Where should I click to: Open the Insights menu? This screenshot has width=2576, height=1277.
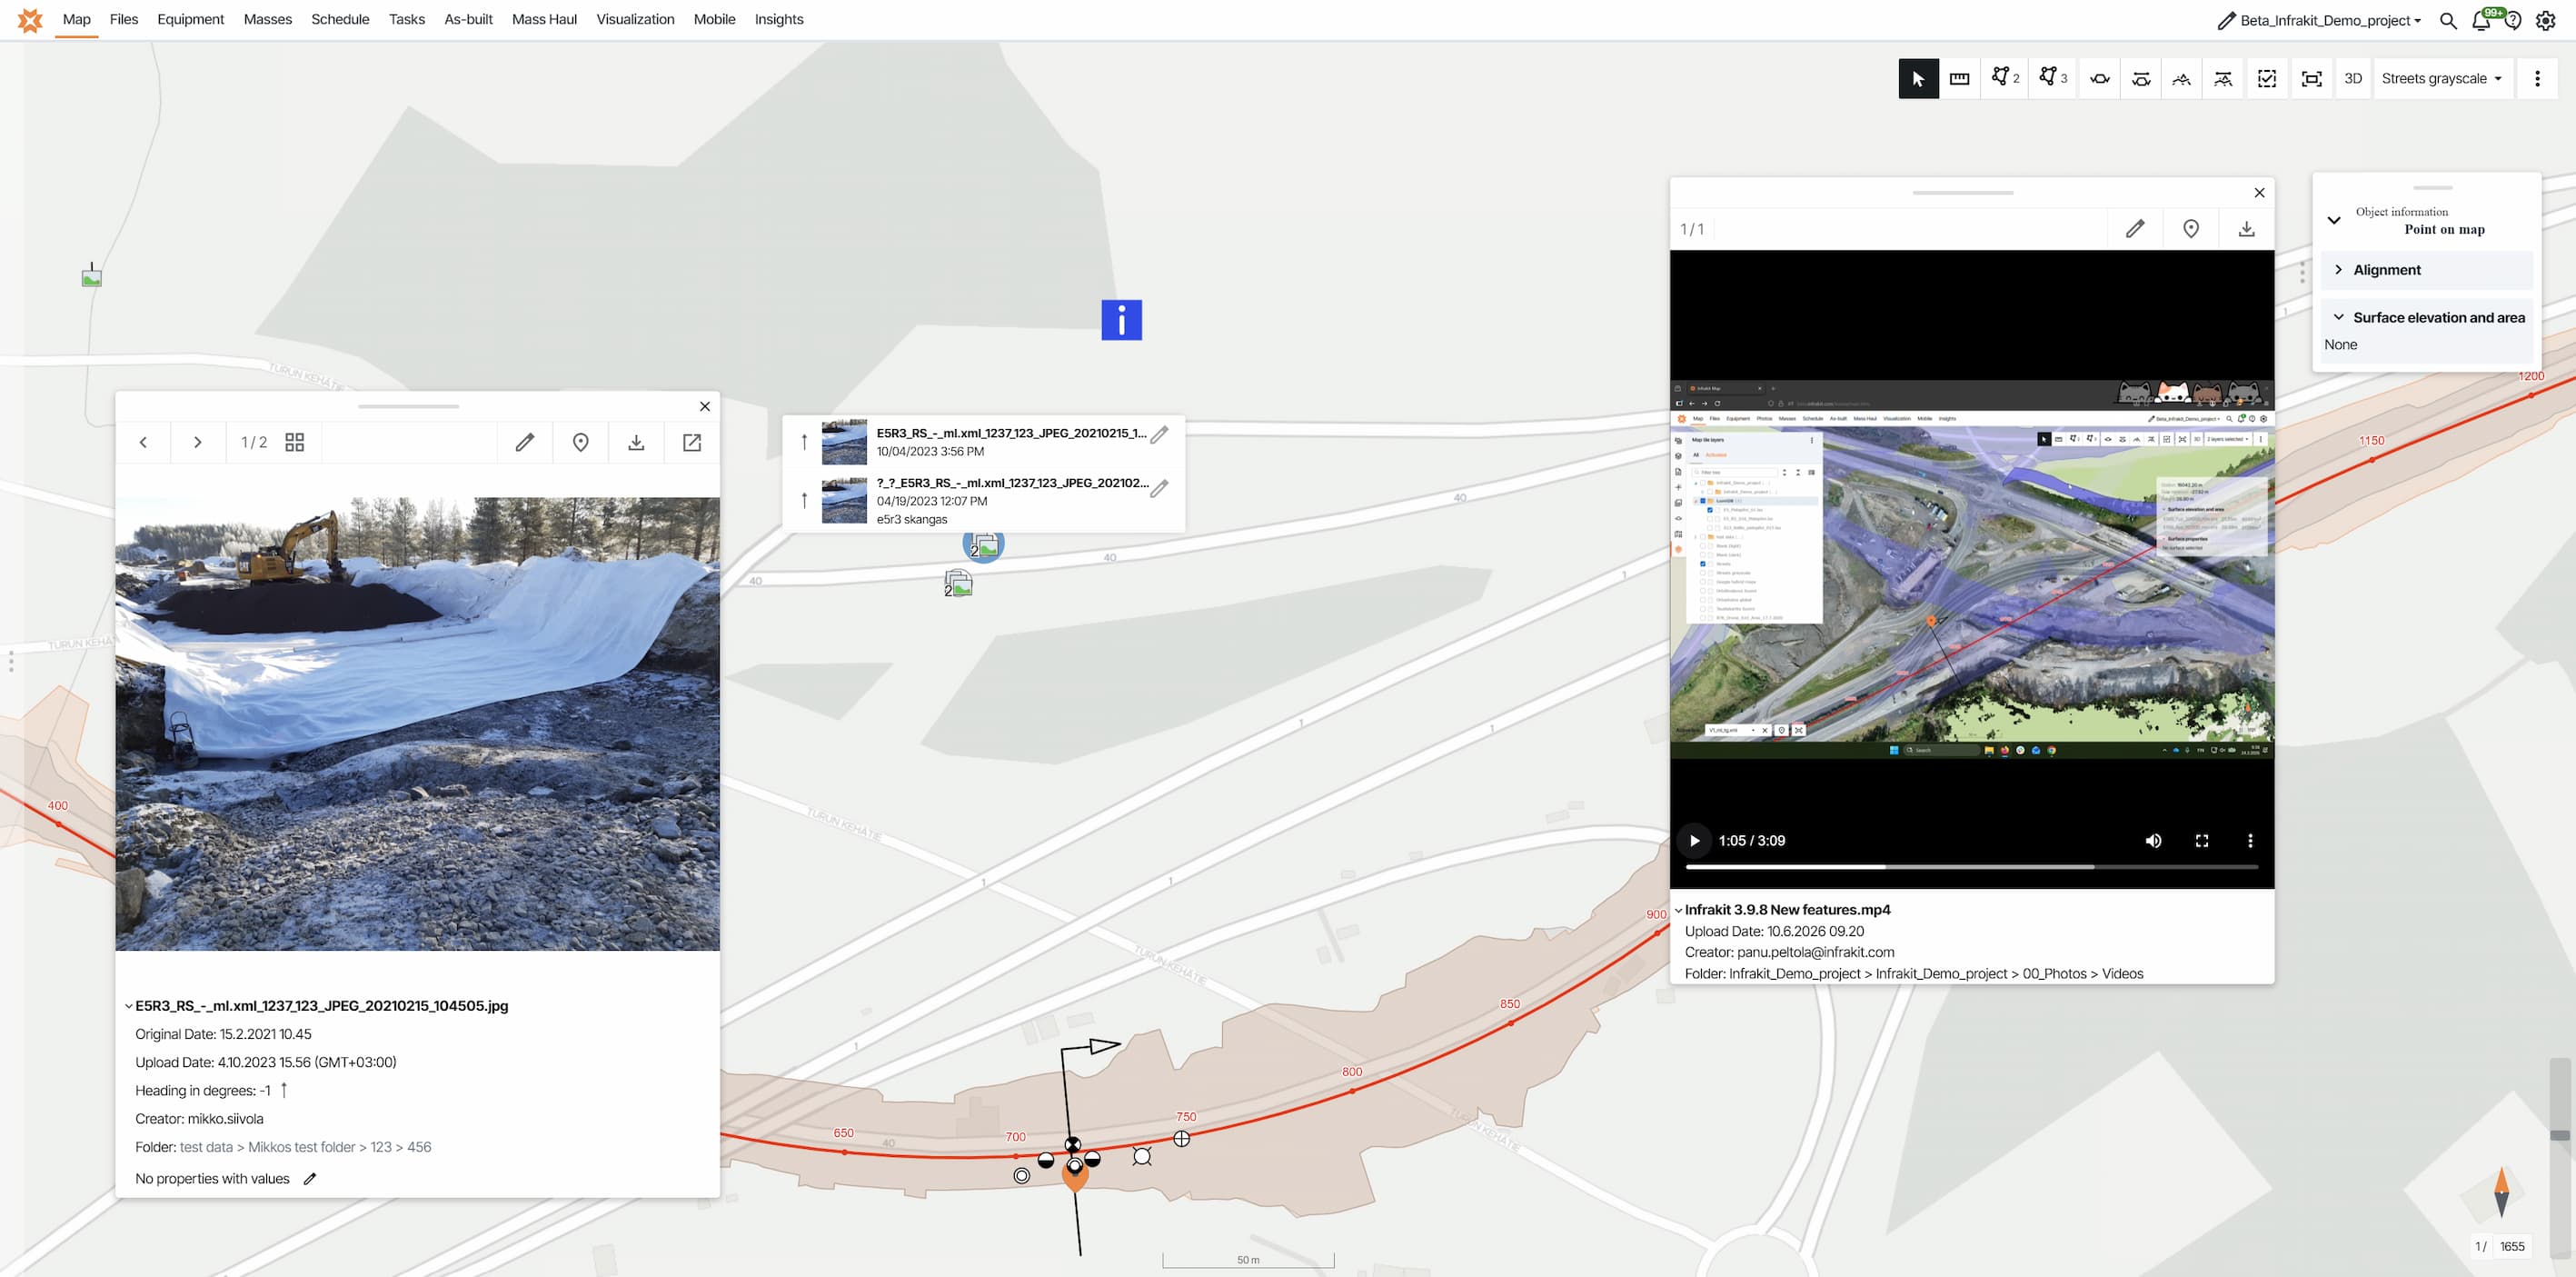(779, 20)
